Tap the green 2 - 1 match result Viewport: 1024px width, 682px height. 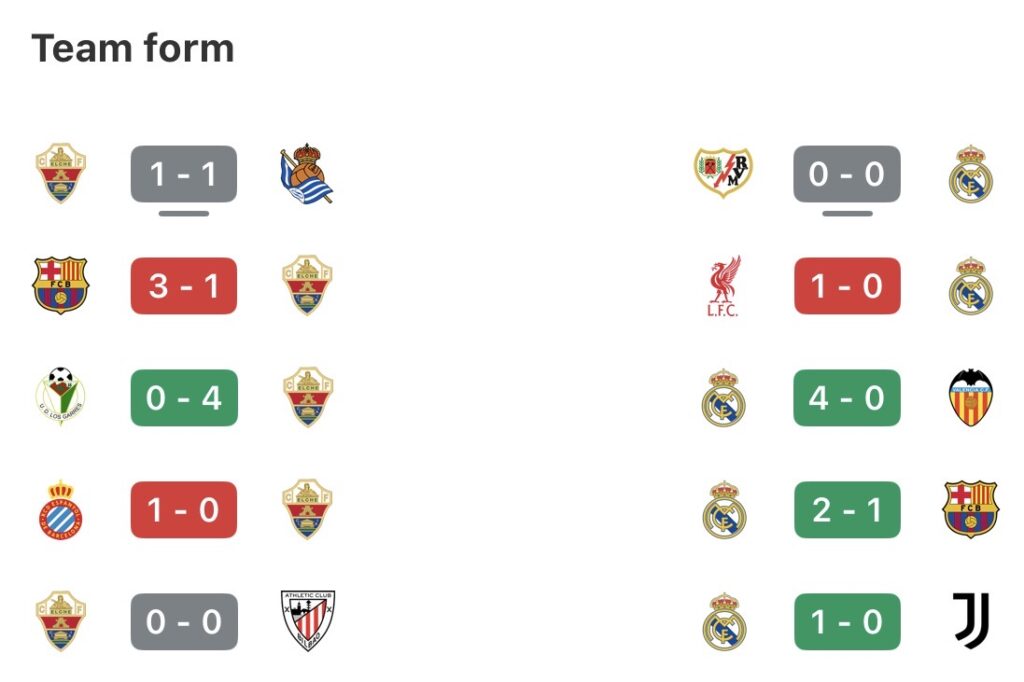coord(847,510)
